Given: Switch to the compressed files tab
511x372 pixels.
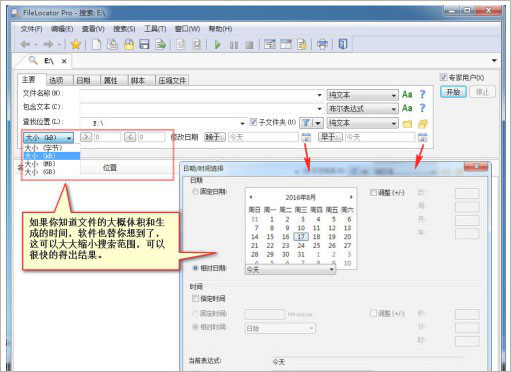Looking at the screenshot, I should coord(172,80).
